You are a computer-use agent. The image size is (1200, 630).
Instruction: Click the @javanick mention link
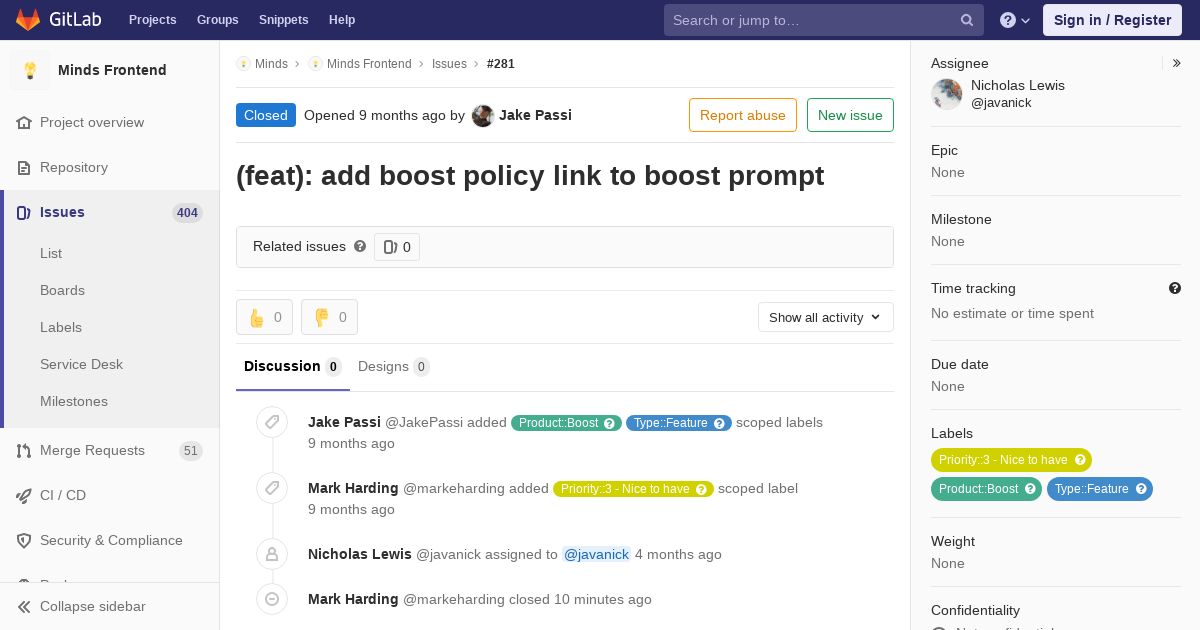coord(596,554)
